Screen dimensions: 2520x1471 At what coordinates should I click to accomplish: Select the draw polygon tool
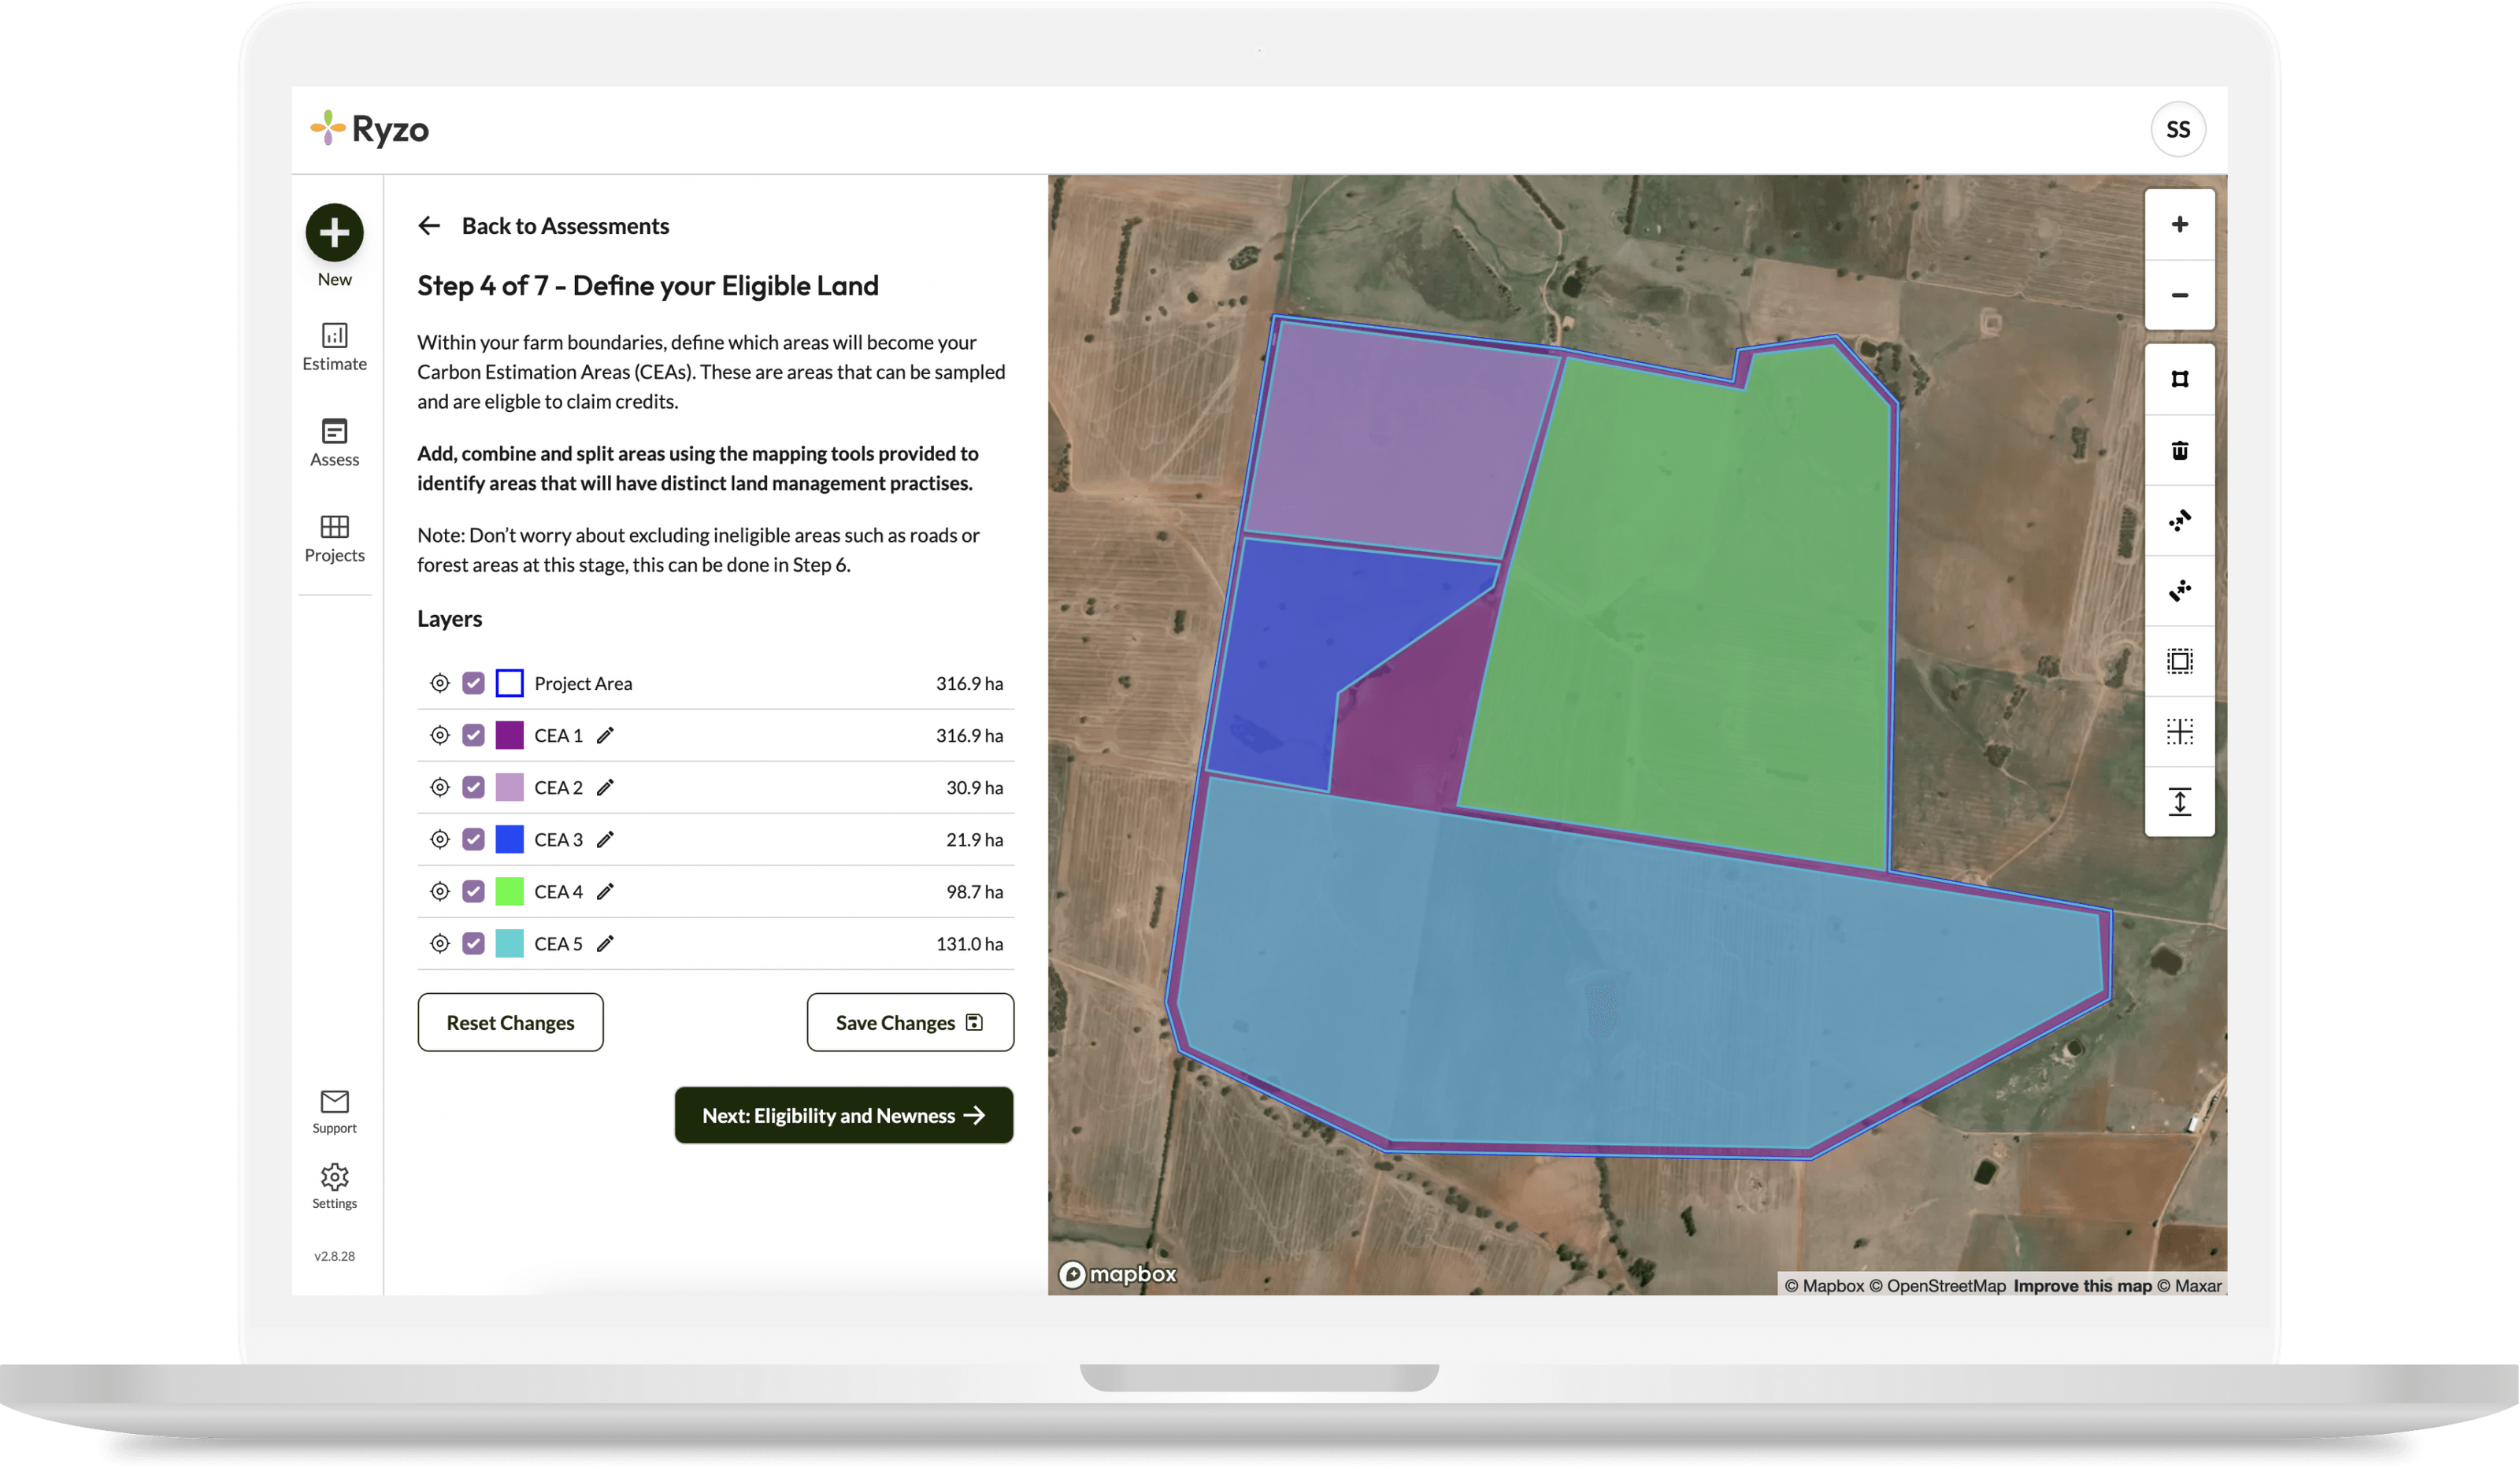pos(2179,379)
